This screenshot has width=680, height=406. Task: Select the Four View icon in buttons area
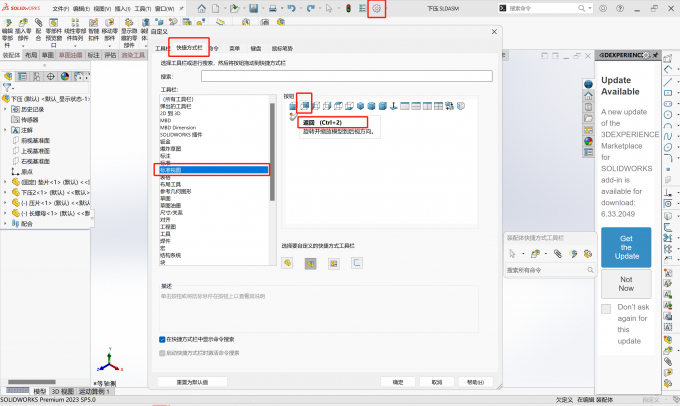(438, 106)
